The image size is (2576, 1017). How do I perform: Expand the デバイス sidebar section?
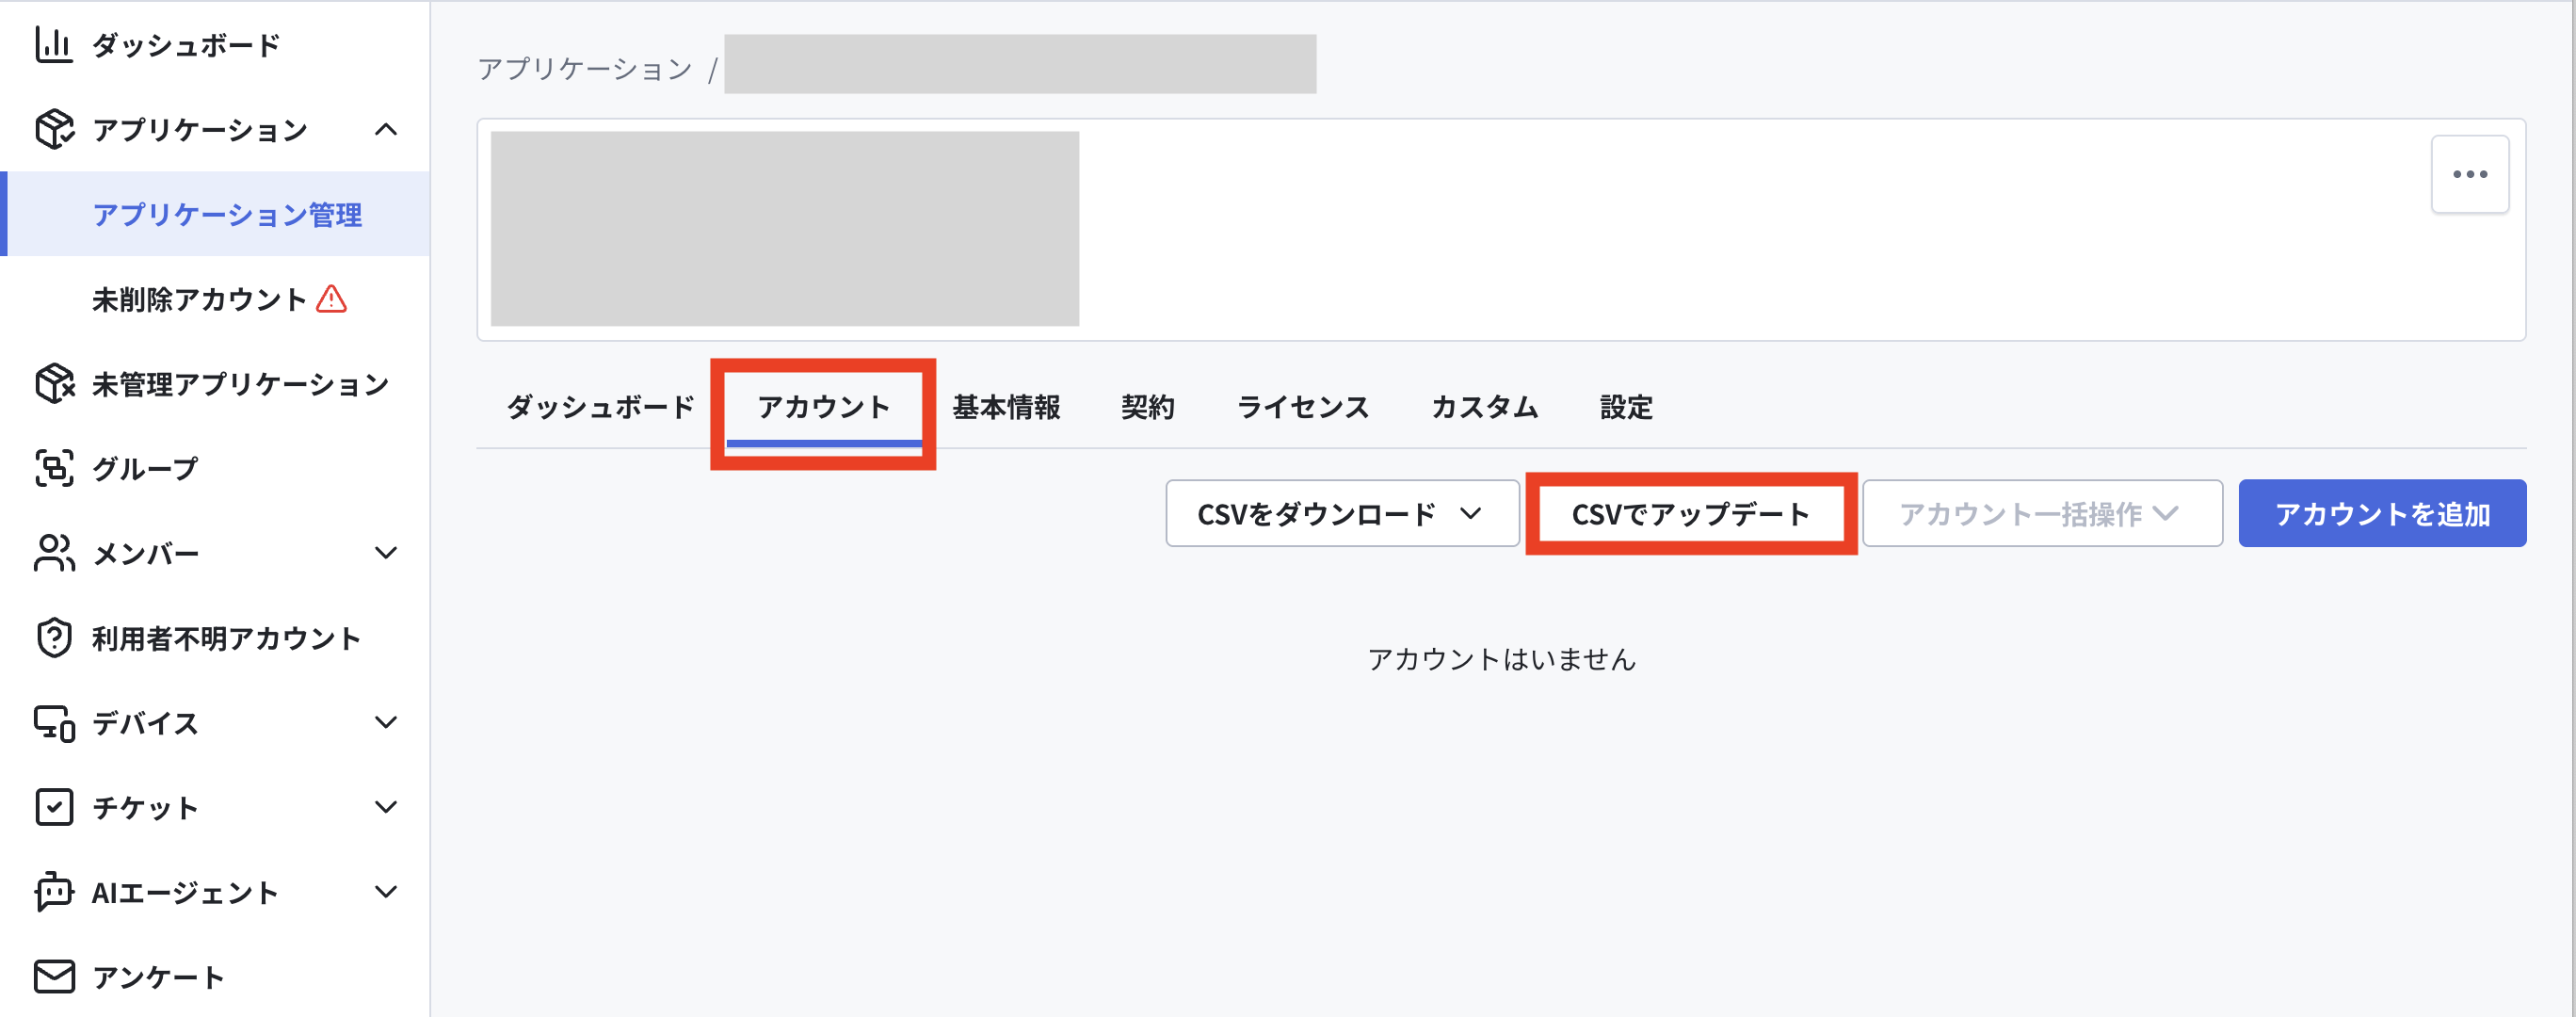(x=385, y=722)
